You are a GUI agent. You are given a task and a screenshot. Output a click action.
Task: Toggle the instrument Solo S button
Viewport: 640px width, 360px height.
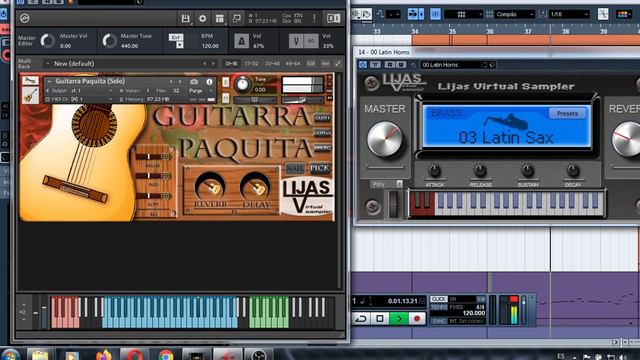(225, 82)
